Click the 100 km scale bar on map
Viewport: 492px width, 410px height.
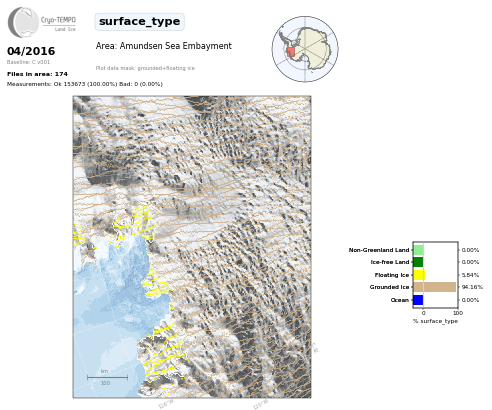[x=107, y=377]
